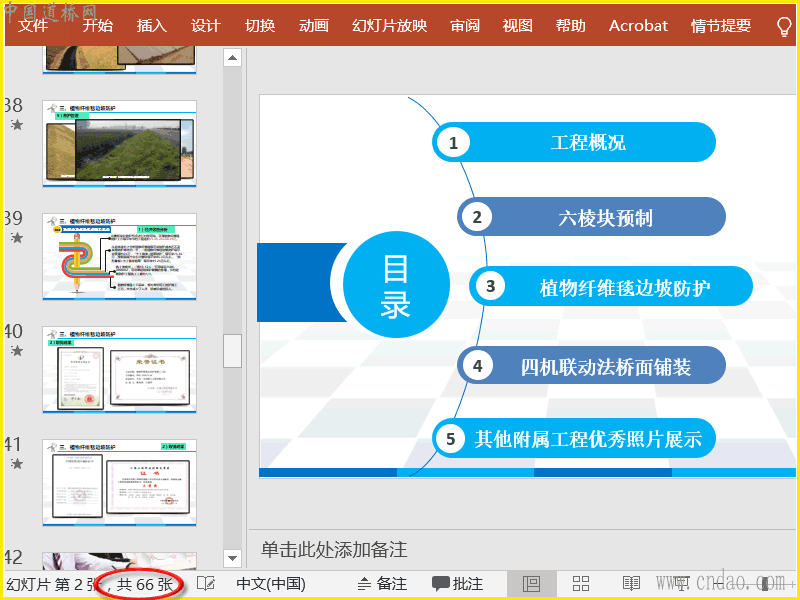Click the number 3 circle on slide
This screenshot has height=600, width=800.
[490, 286]
